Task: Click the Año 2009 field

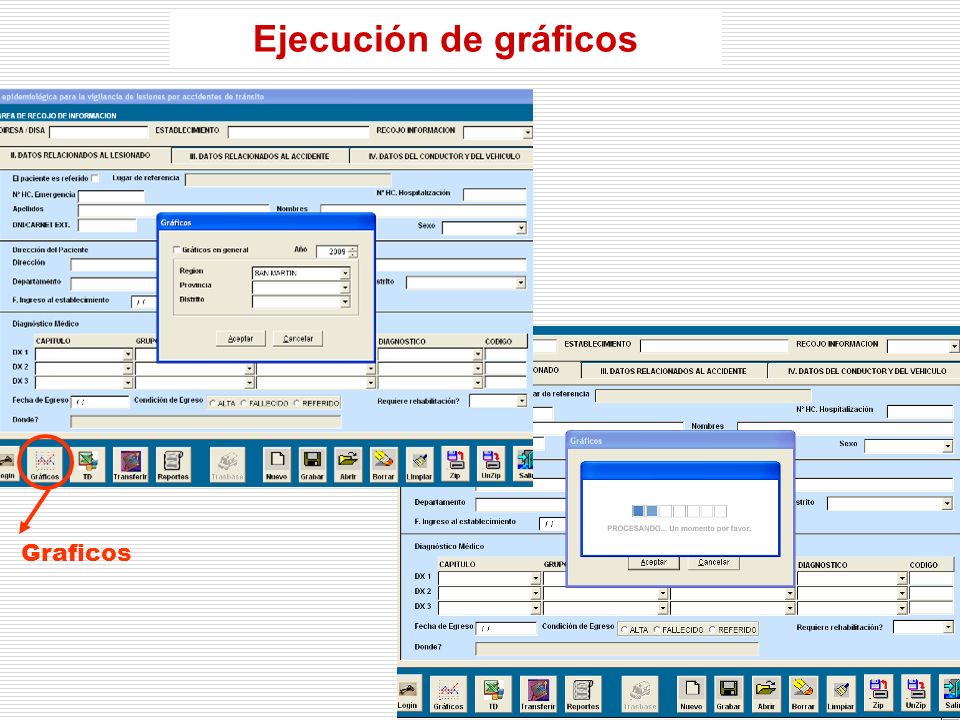Action: pyautogui.click(x=332, y=252)
